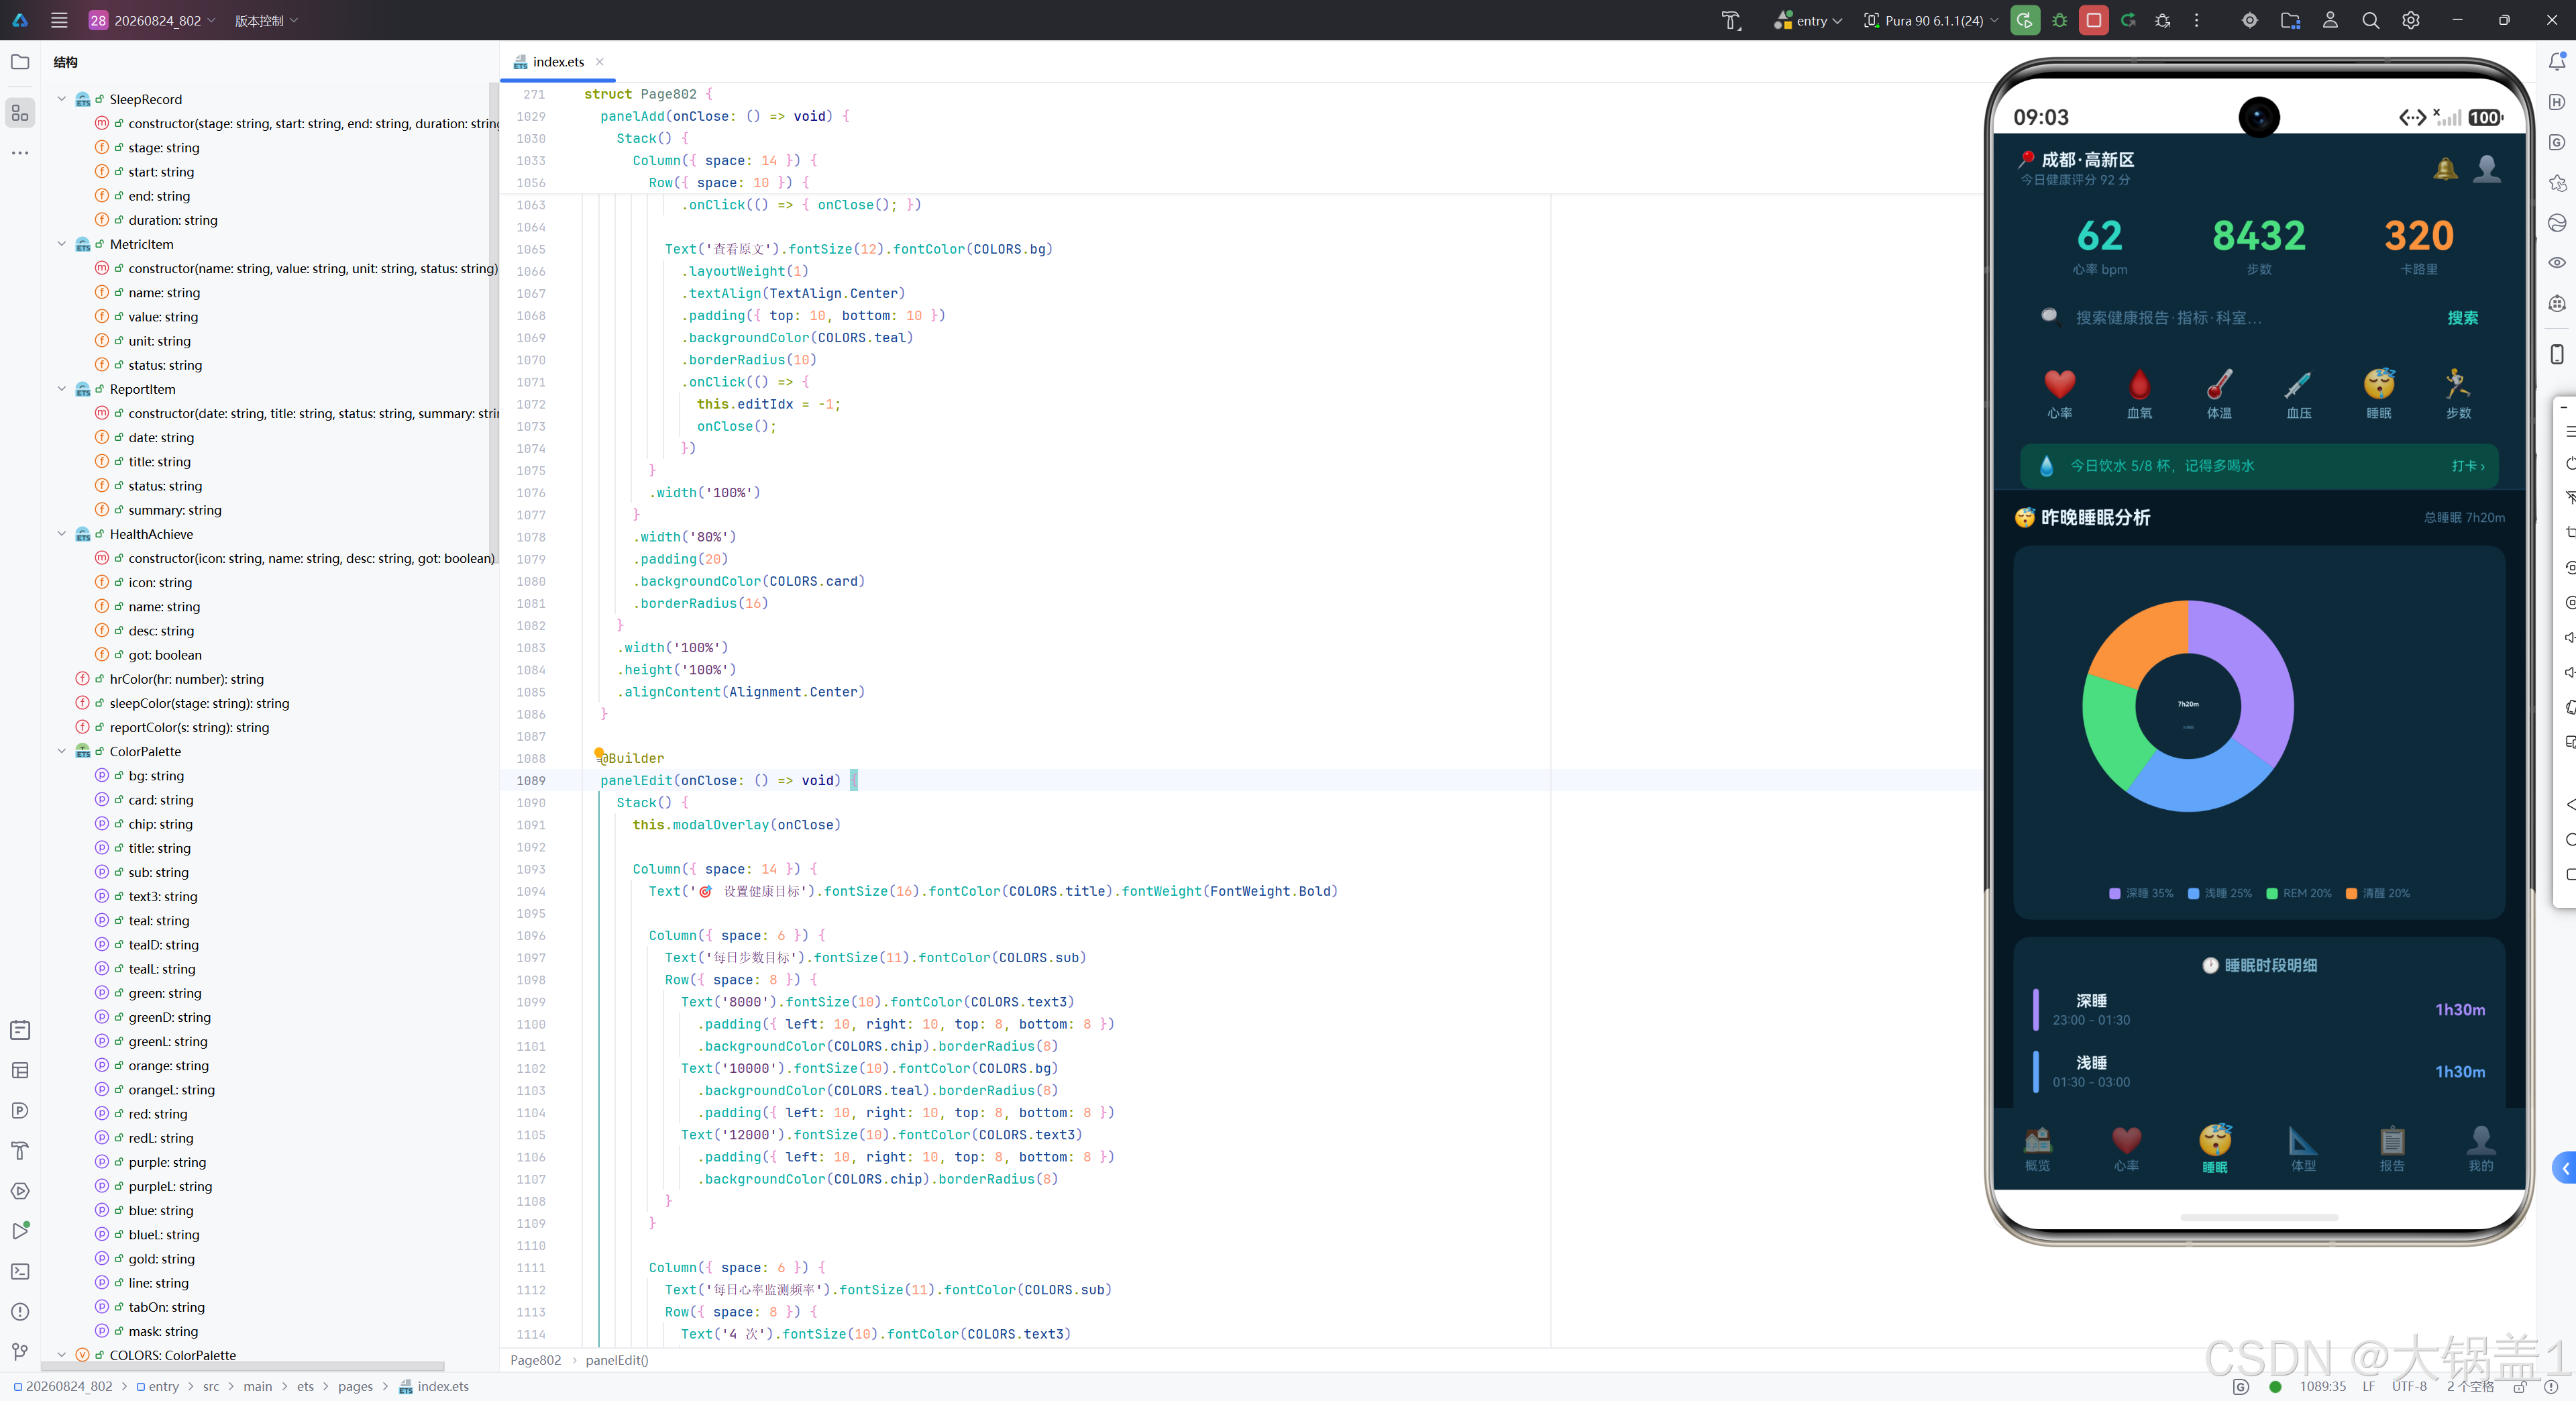Open the Build hammer tool window
This screenshot has width=2576, height=1401.
click(x=20, y=1150)
